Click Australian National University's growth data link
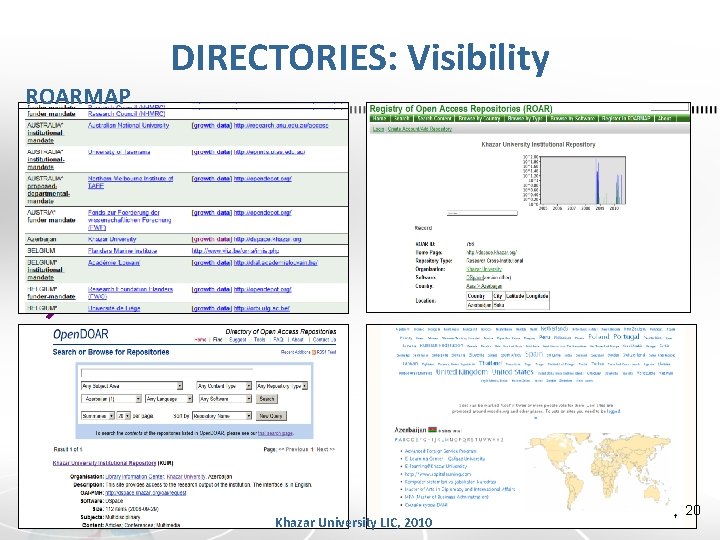The width and height of the screenshot is (720, 540). [211, 125]
